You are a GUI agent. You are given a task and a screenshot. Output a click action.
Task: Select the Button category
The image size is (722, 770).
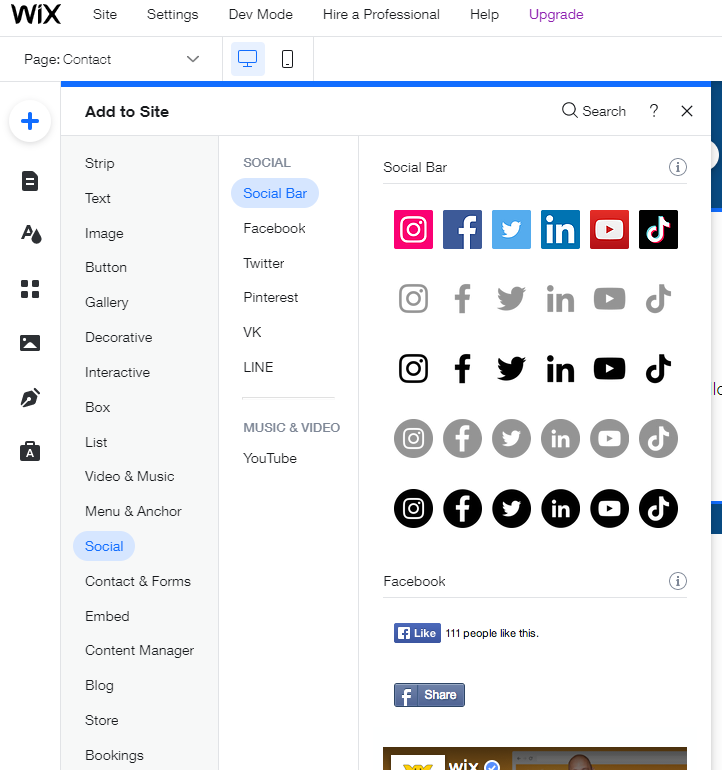(106, 267)
